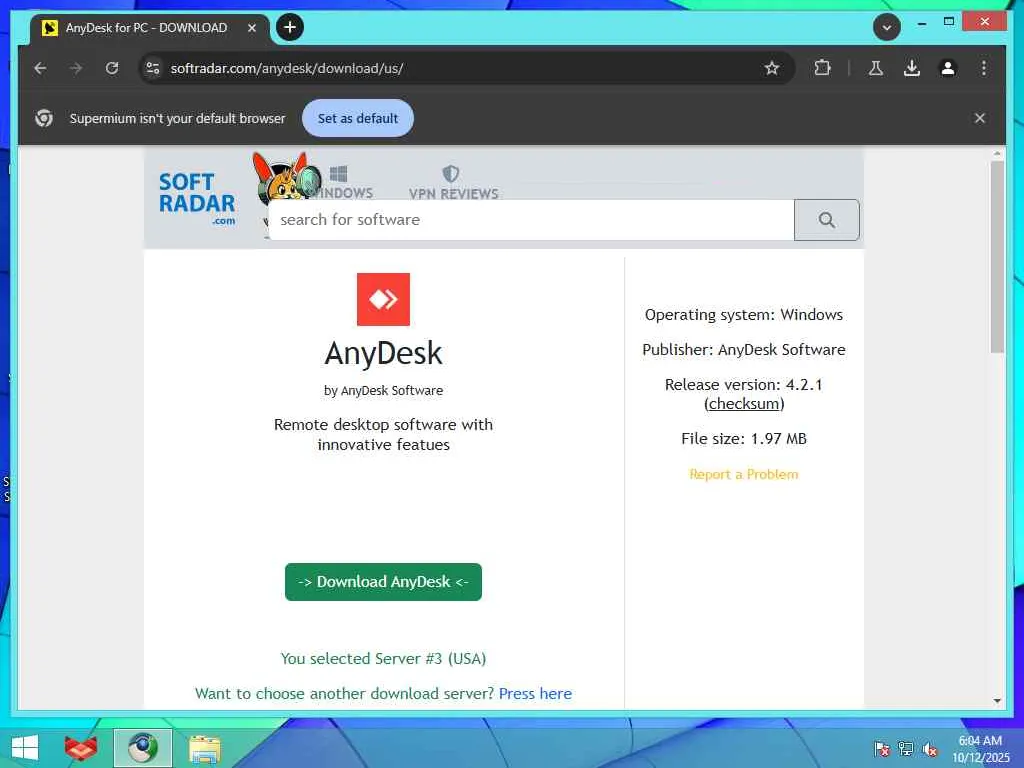Viewport: 1024px width, 768px height.
Task: Show browser downloads
Action: tap(912, 68)
